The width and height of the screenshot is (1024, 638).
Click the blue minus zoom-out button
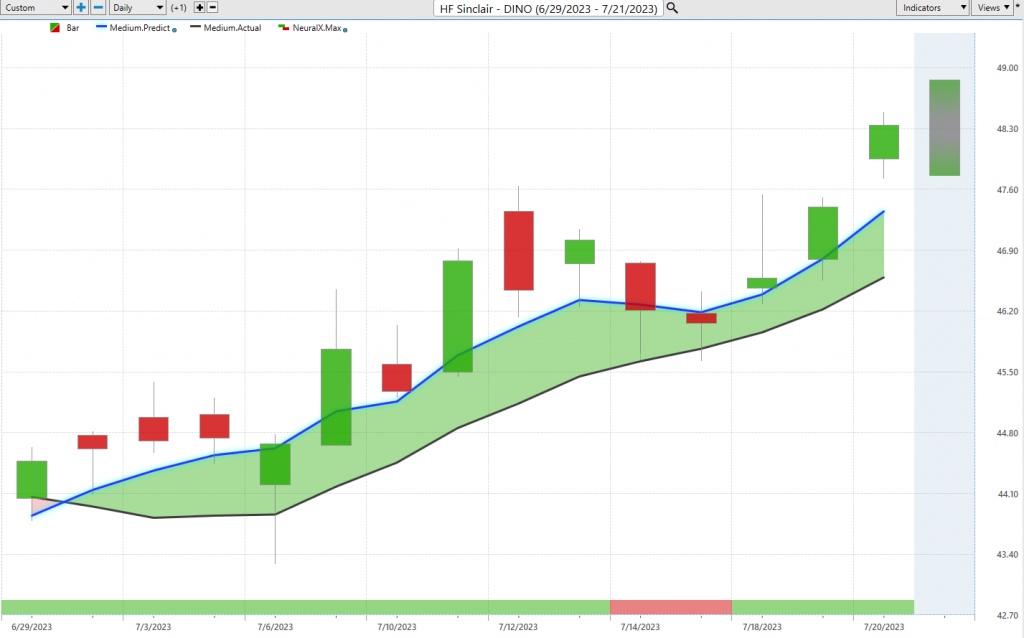98,8
